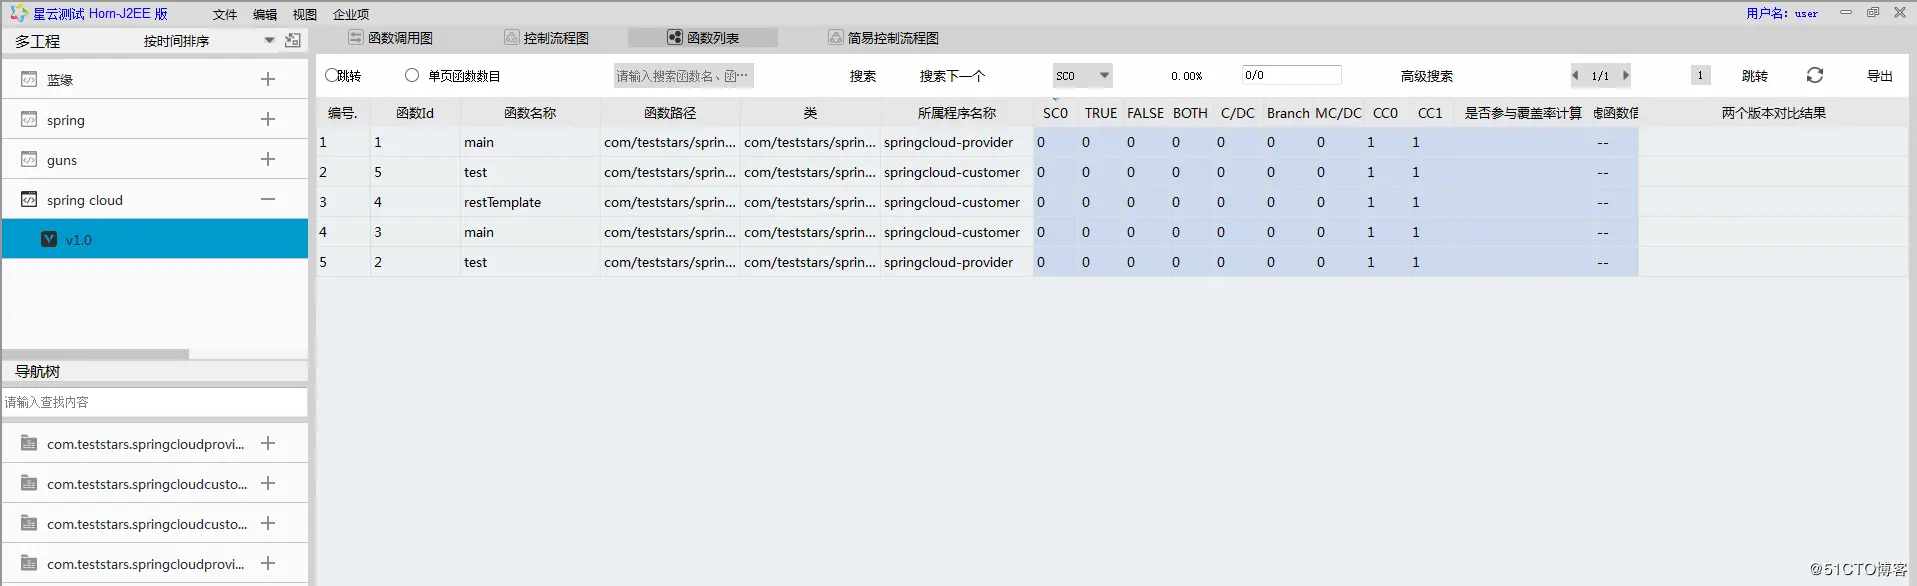
Task: Open 高级搜索 advanced search
Action: click(1427, 76)
